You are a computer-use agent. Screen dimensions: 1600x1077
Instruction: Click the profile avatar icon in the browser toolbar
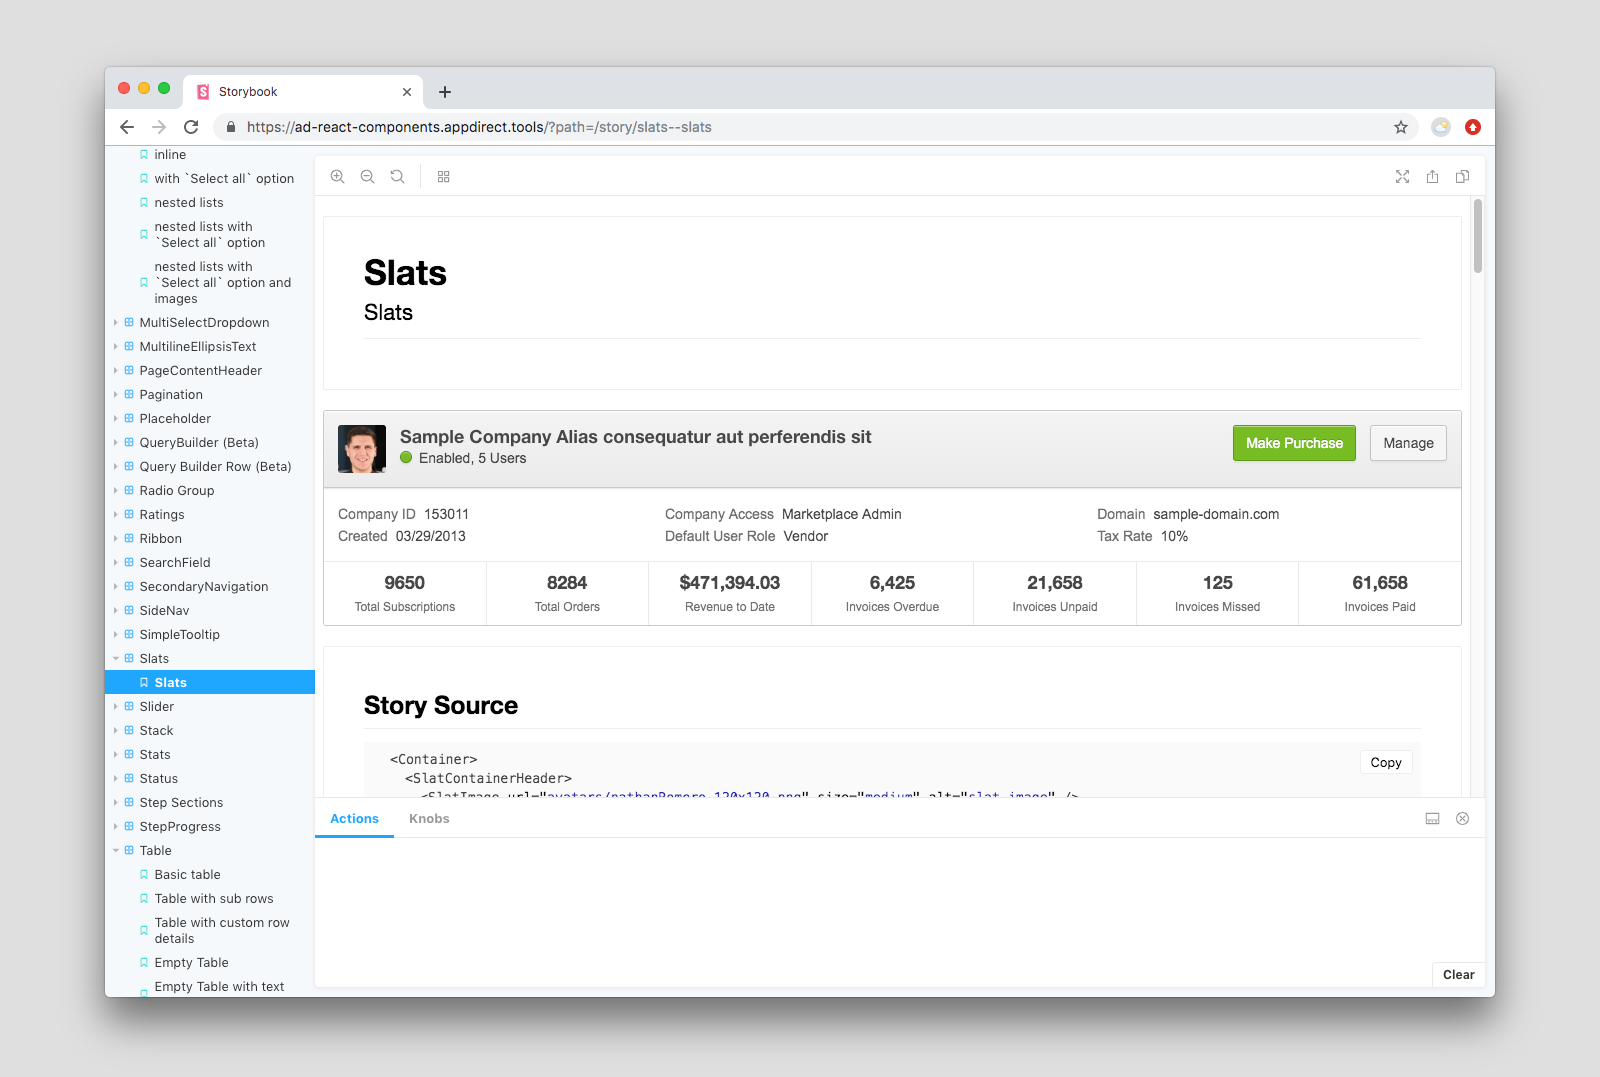pyautogui.click(x=1441, y=127)
